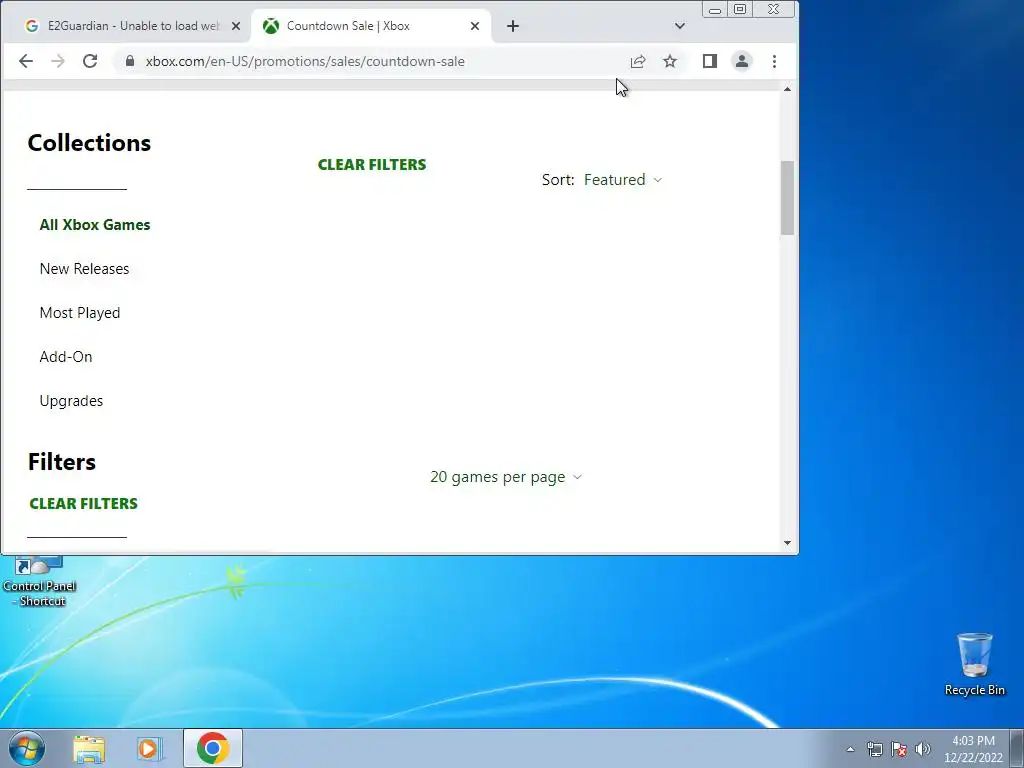This screenshot has width=1024, height=768.
Task: Open Chrome's three-dot menu
Action: [x=775, y=61]
